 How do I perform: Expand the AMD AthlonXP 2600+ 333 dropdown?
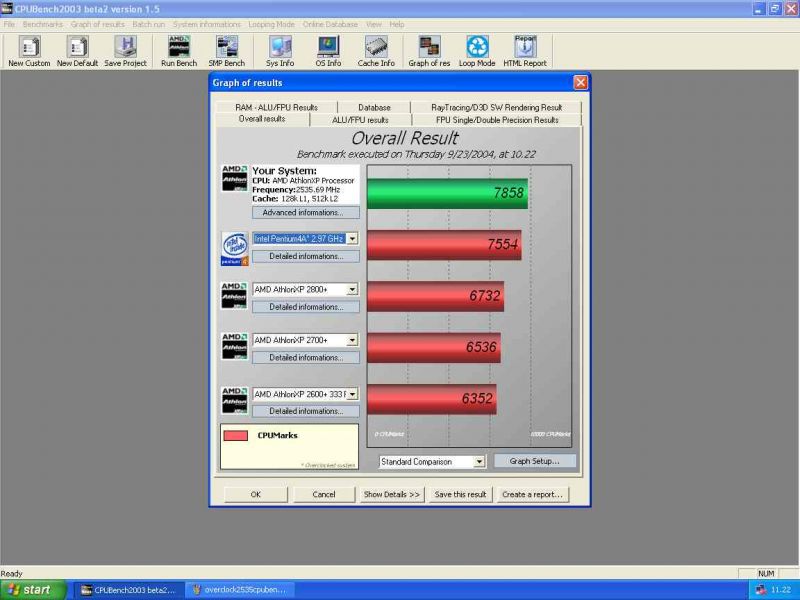(352, 394)
